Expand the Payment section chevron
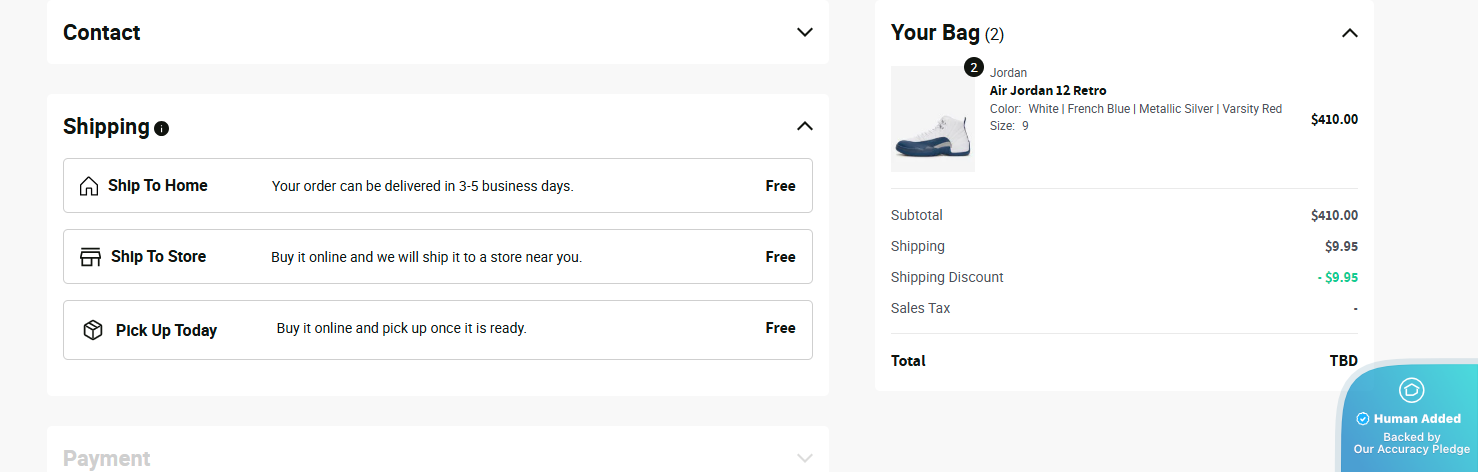The image size is (1478, 472). 804,458
